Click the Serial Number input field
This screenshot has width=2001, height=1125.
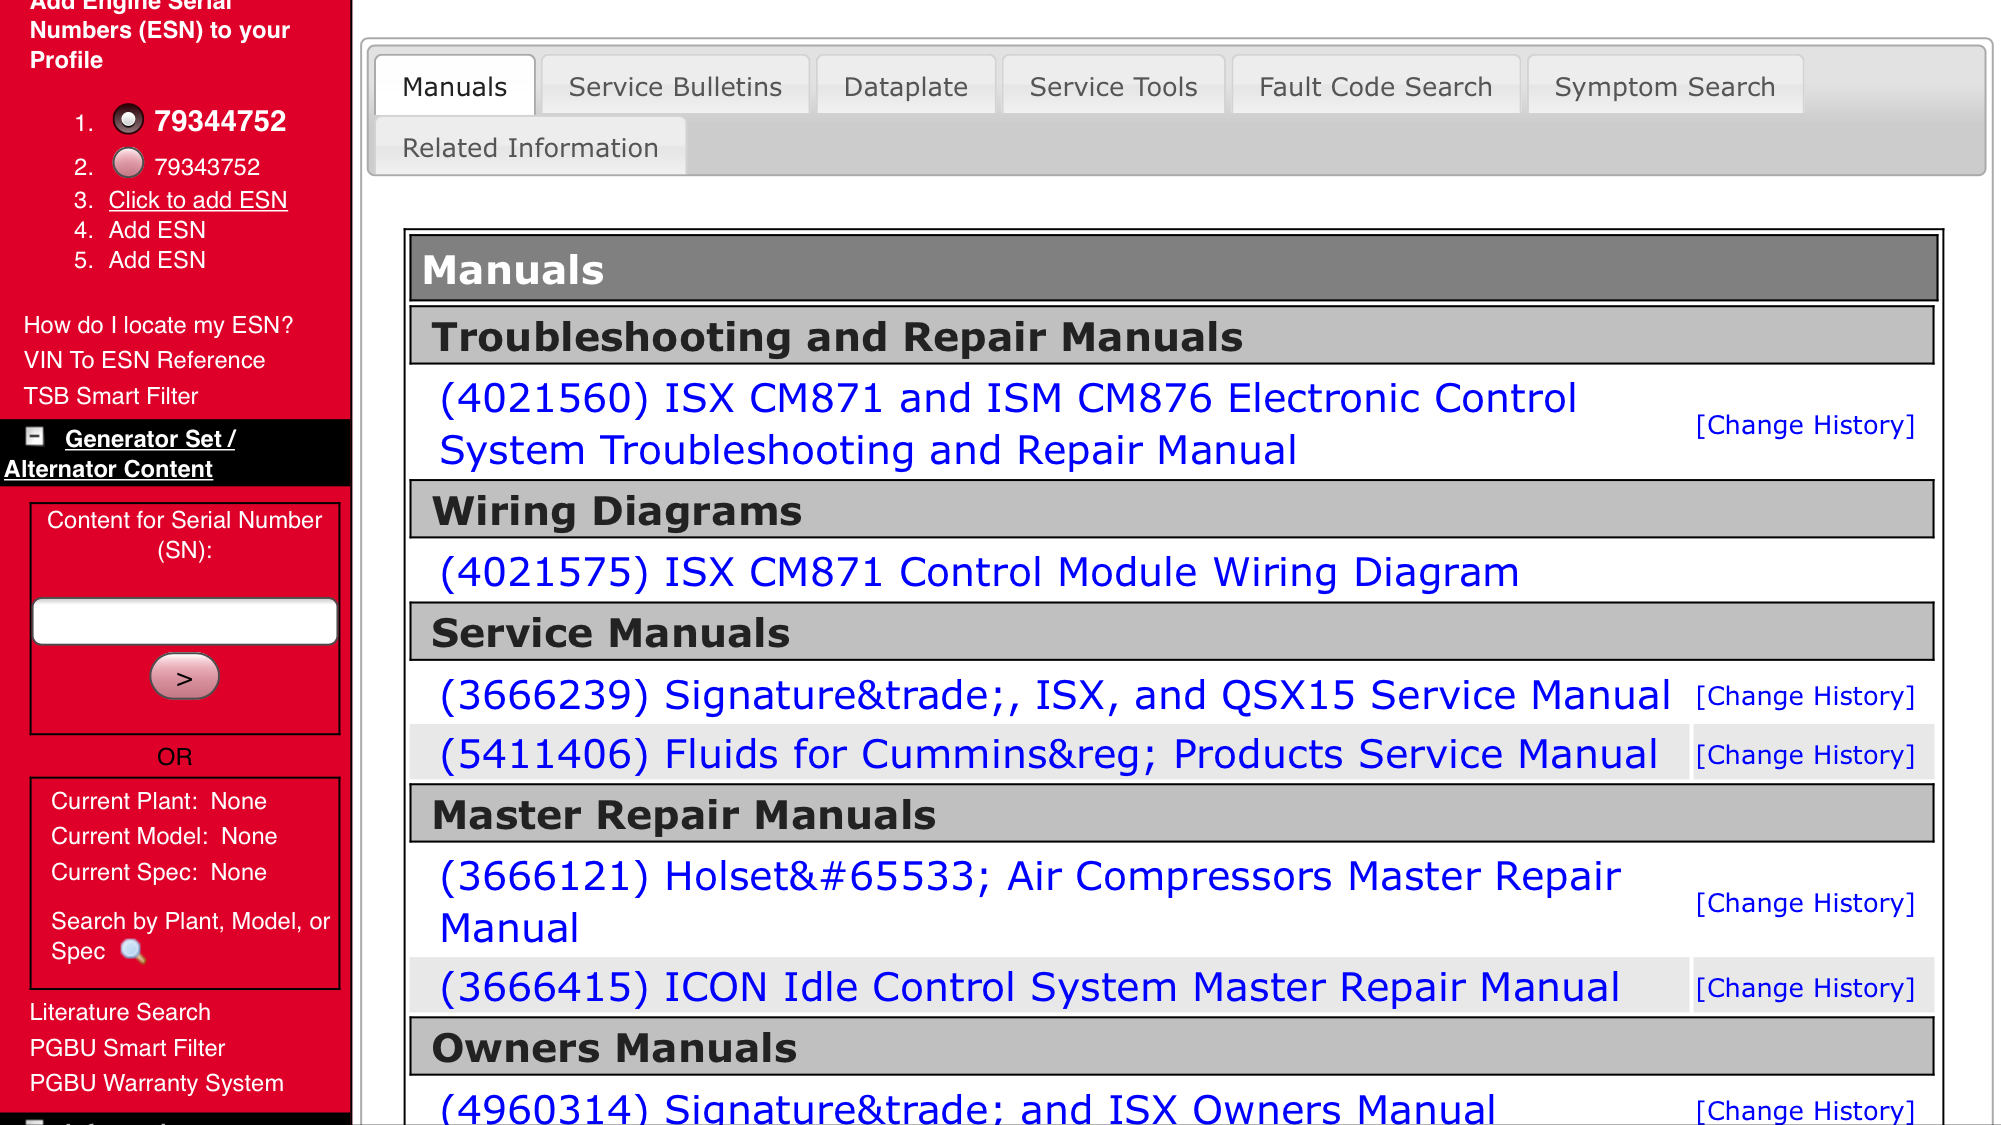click(185, 622)
